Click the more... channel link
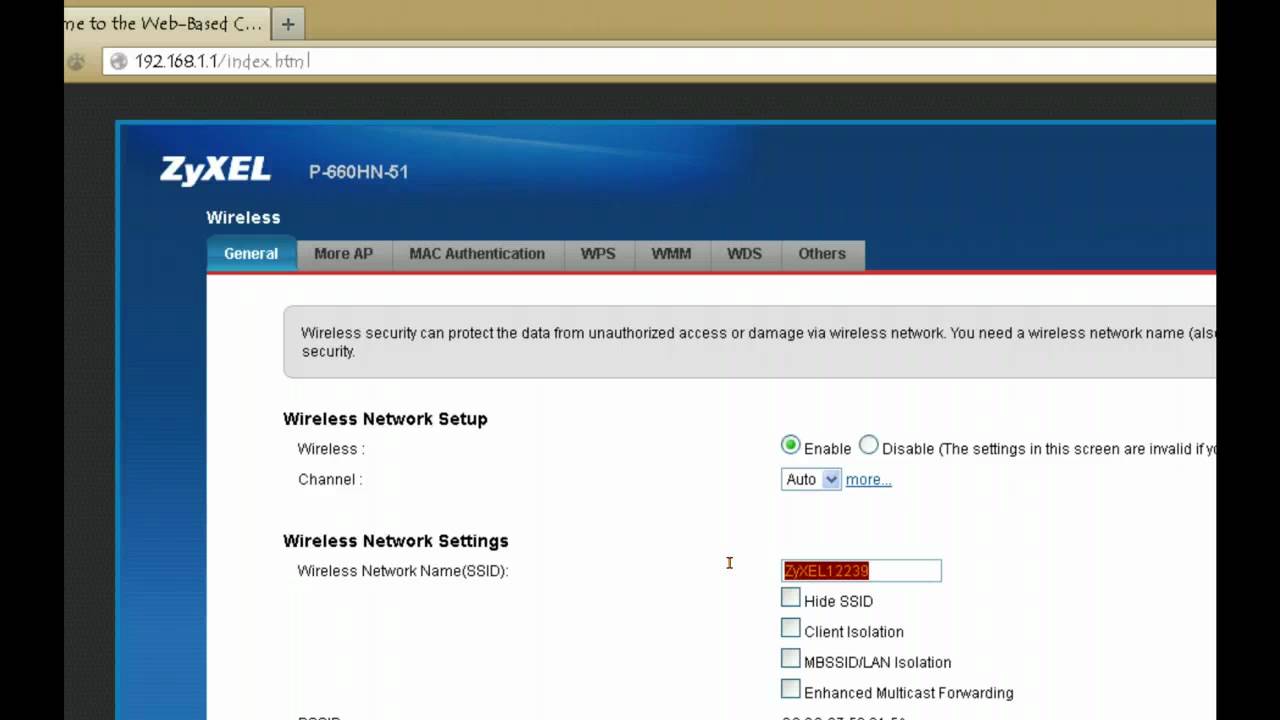 click(x=868, y=480)
